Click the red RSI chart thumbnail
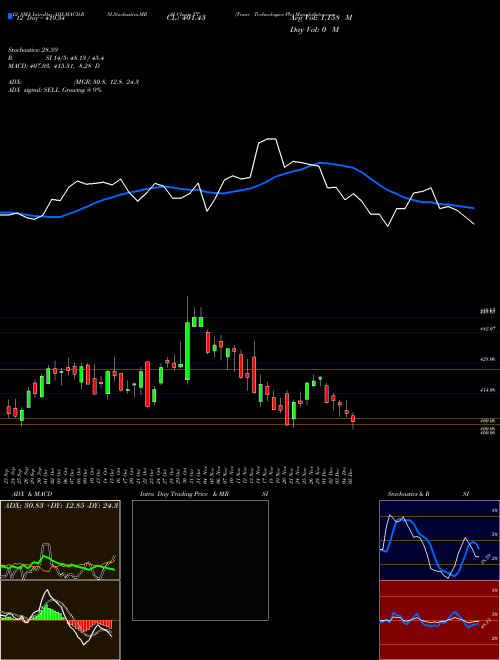This screenshot has height=660, width=500. pos(439,620)
